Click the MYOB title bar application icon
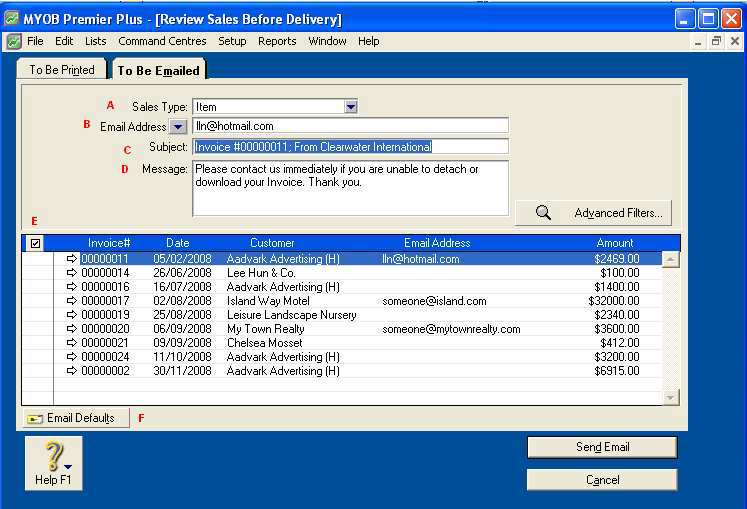The height and width of the screenshot is (509, 747). coord(11,19)
